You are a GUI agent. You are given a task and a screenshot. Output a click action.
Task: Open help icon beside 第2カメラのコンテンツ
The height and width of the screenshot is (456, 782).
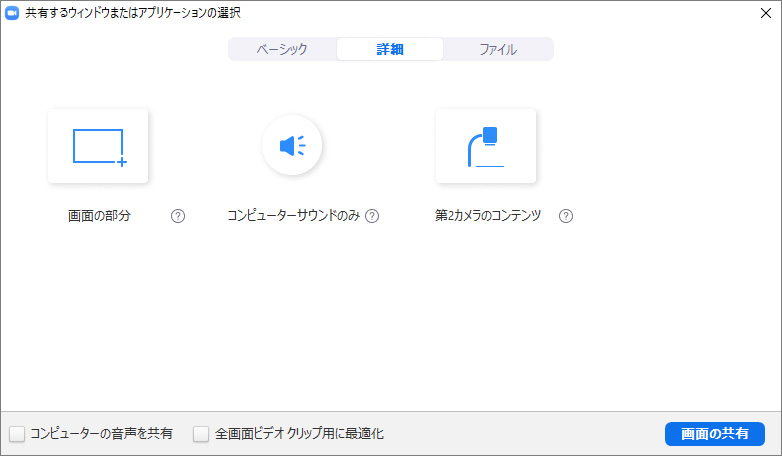tap(565, 216)
